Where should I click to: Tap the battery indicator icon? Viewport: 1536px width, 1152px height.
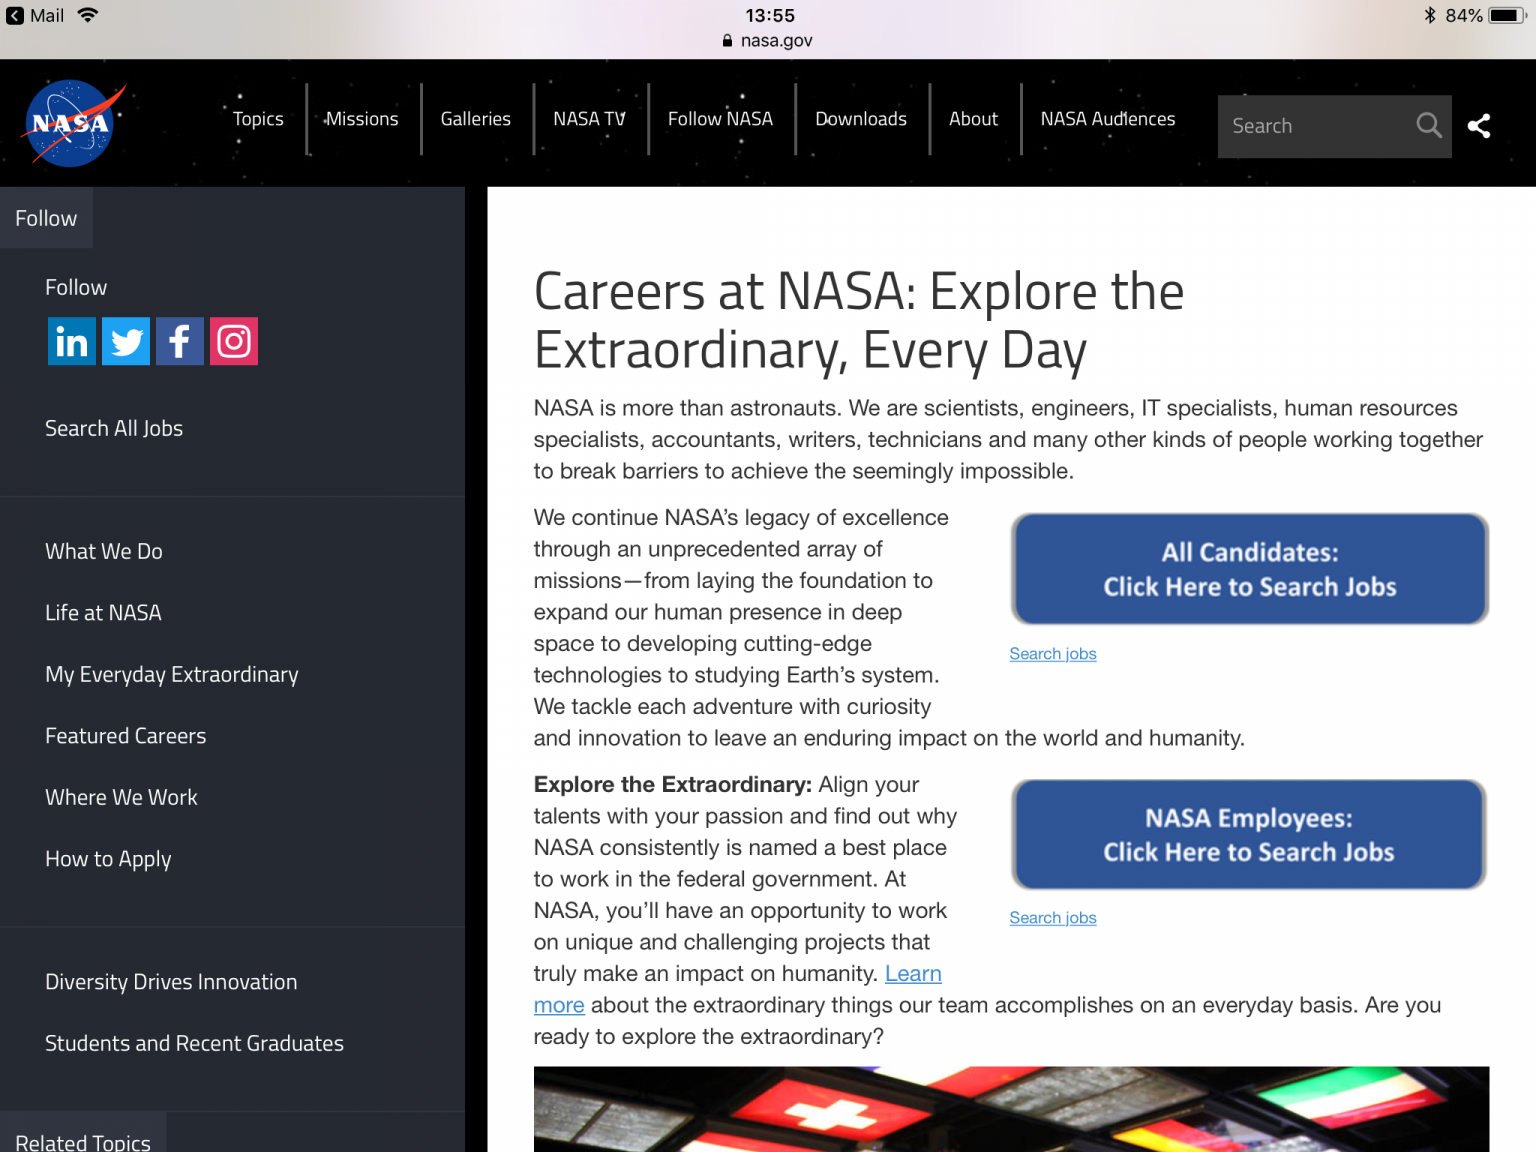(1507, 16)
